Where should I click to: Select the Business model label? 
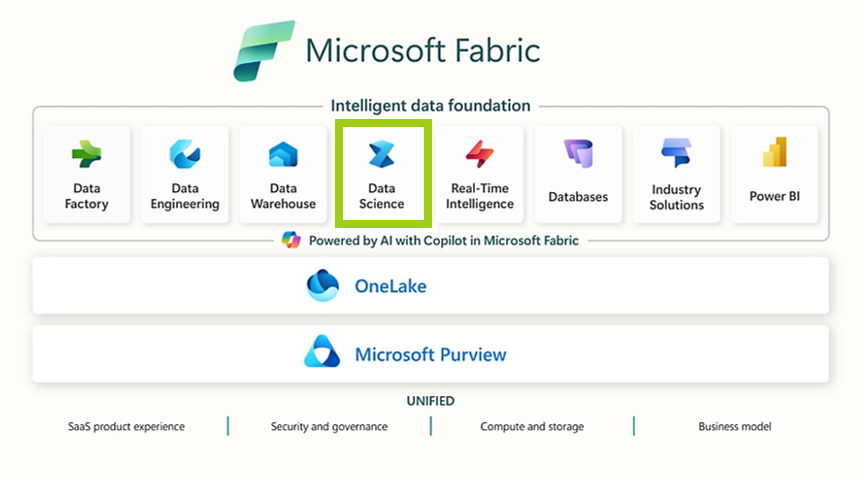coord(734,427)
